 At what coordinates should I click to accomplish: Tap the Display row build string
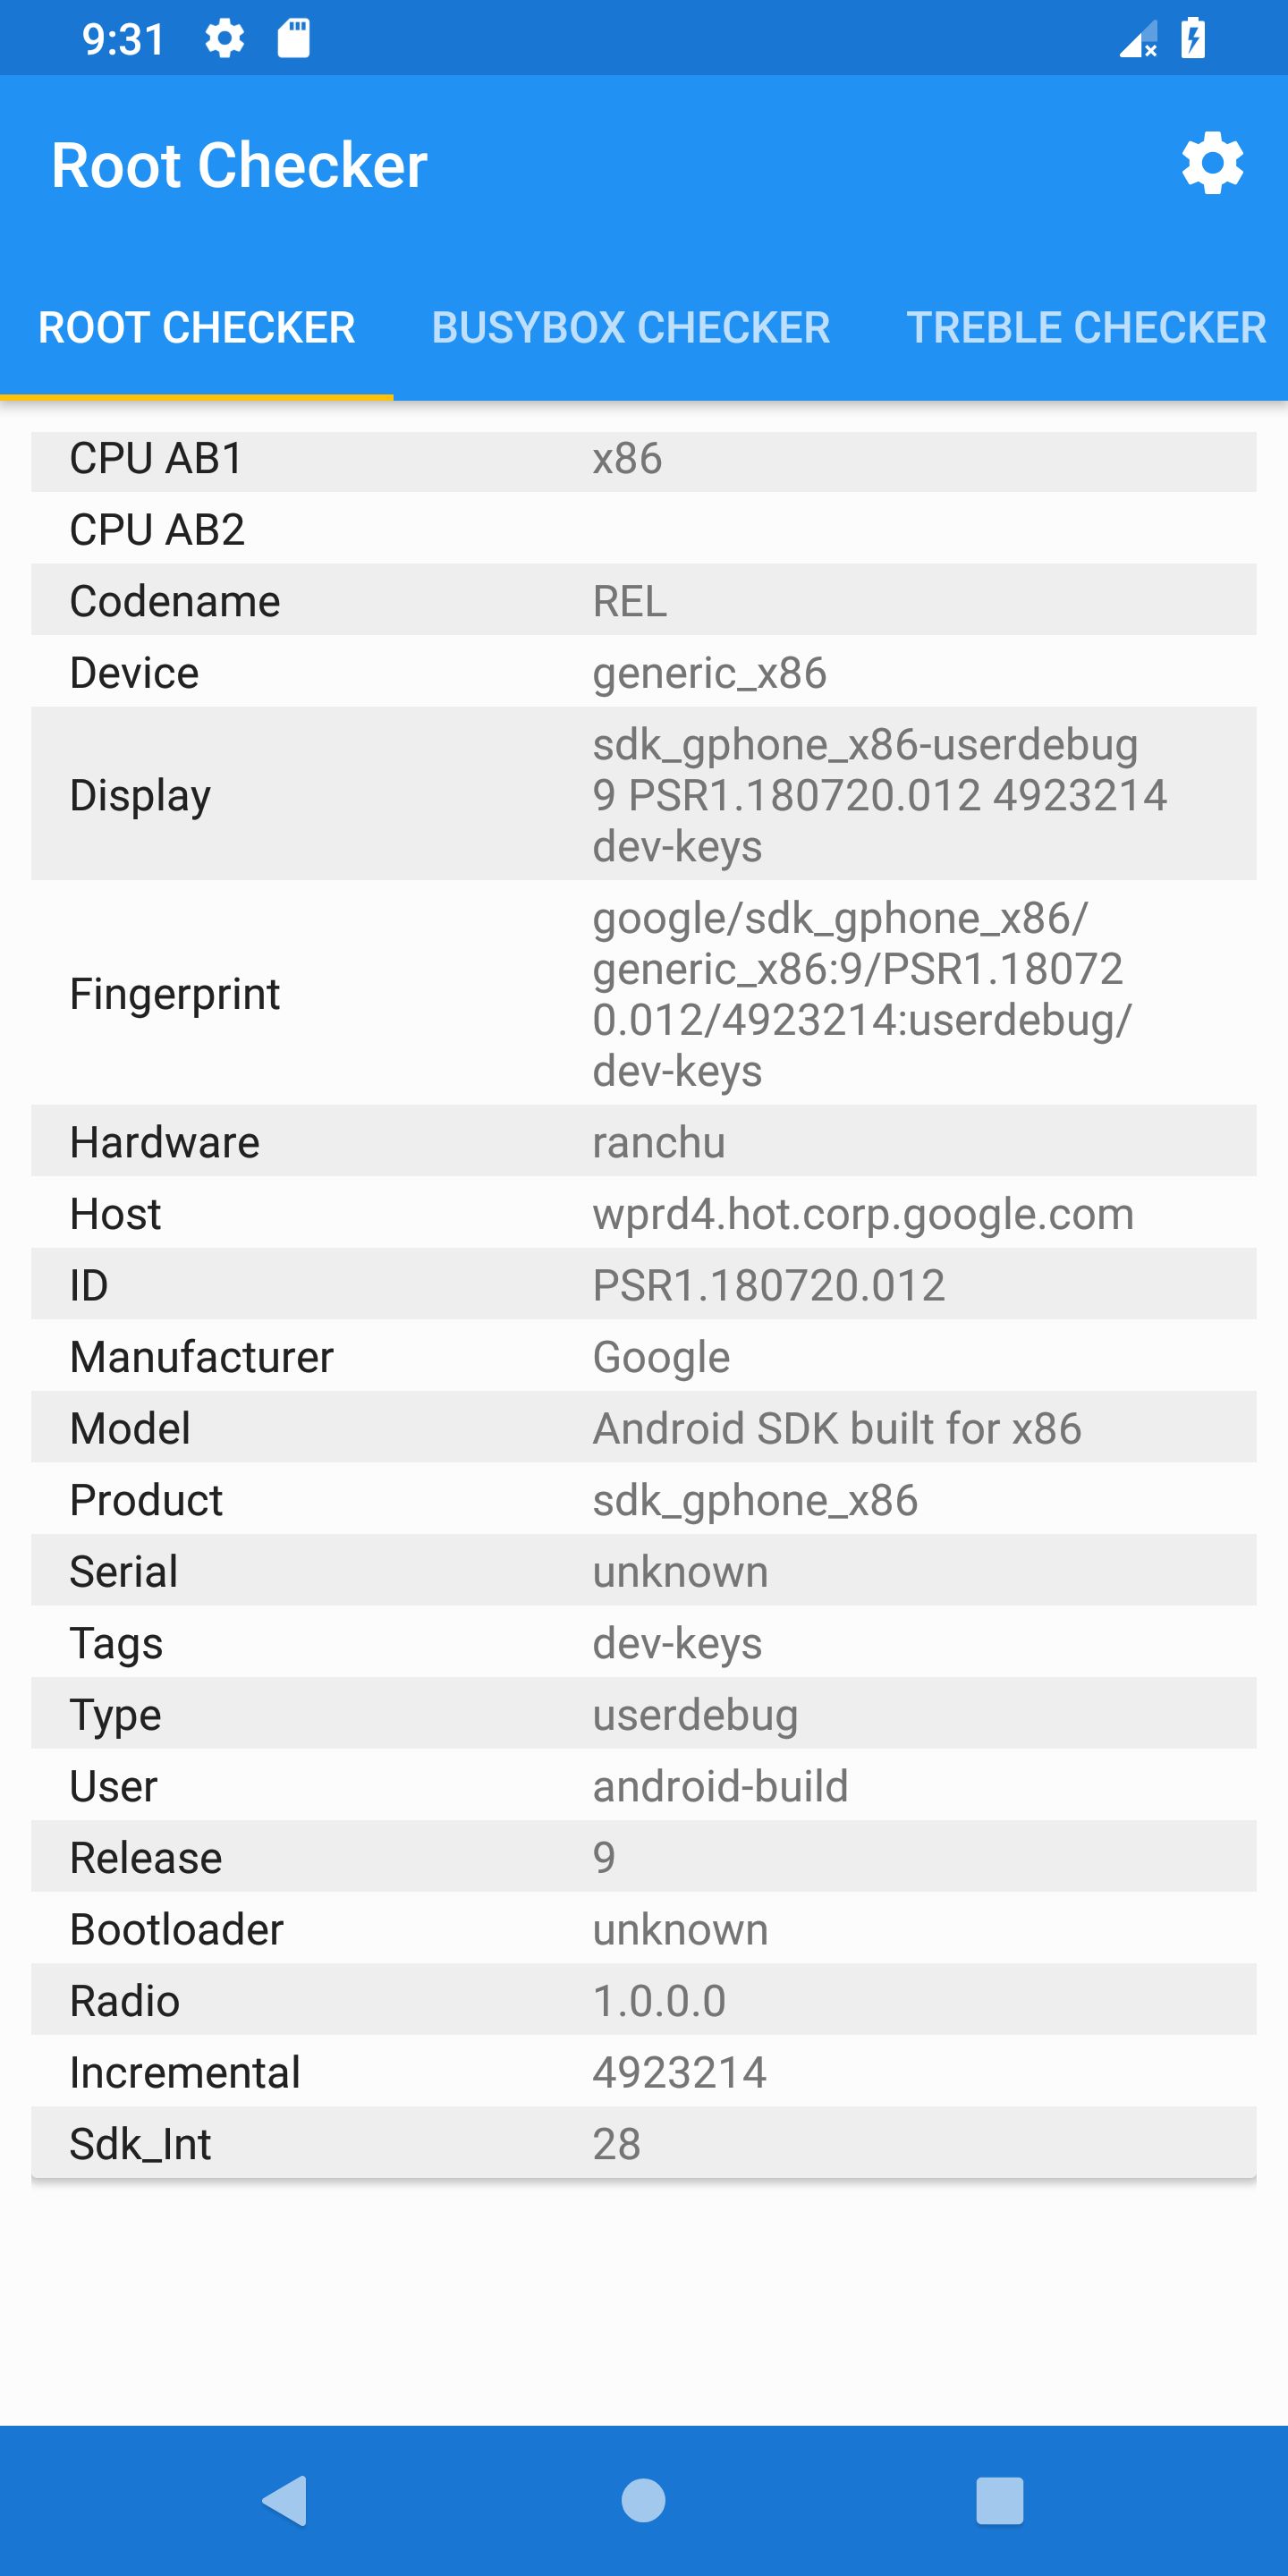[878, 795]
